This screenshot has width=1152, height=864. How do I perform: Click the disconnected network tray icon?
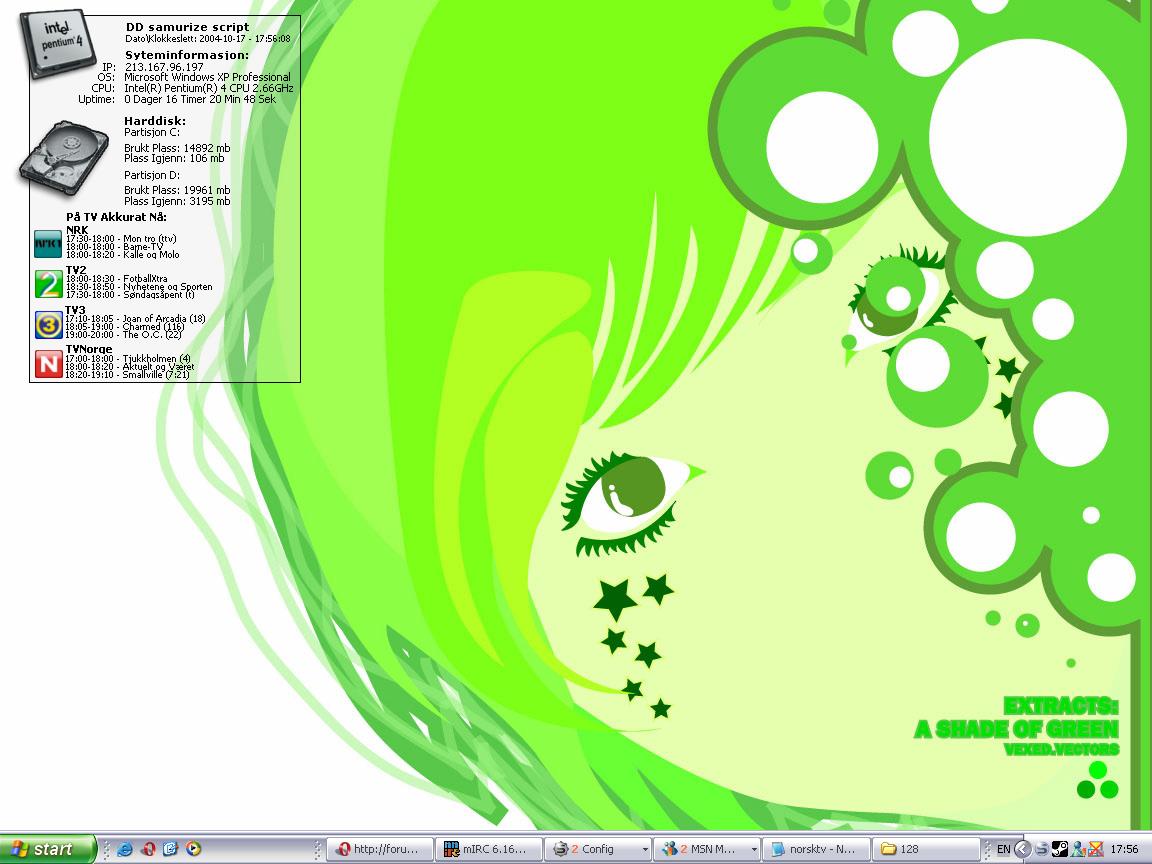pyautogui.click(x=1095, y=849)
